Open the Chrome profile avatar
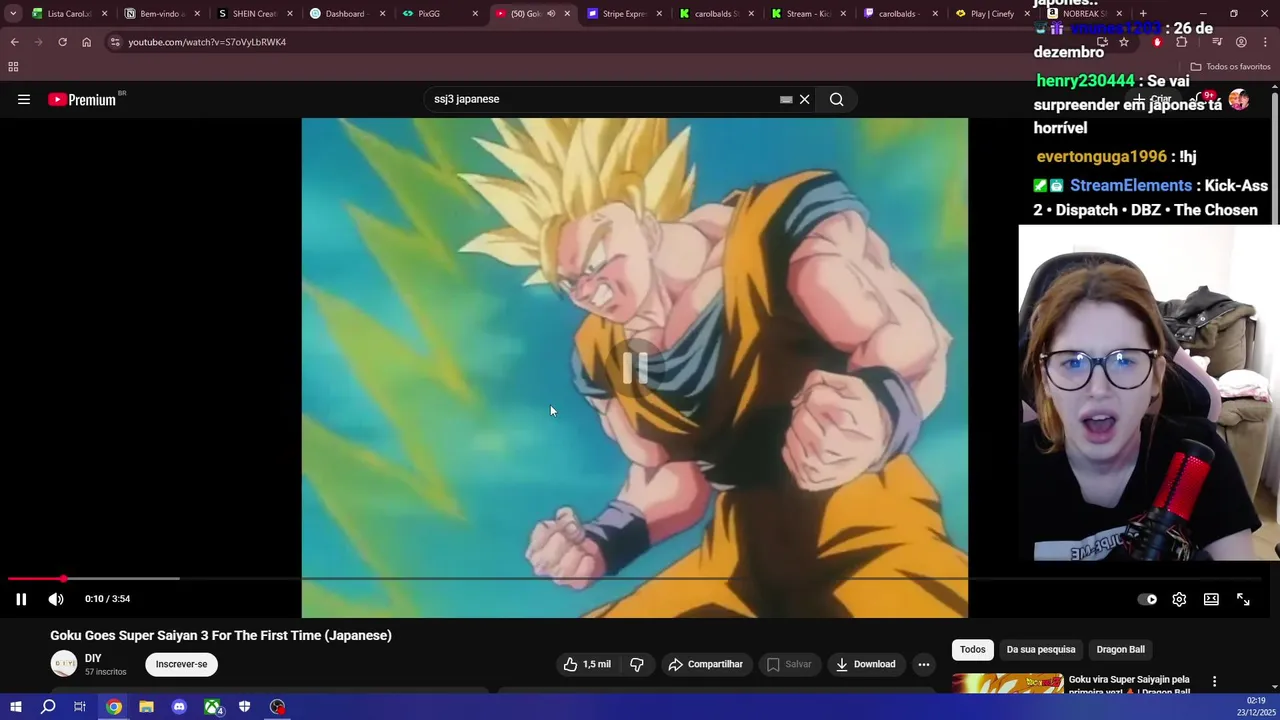Screen dimensions: 1280x720 [1241, 42]
